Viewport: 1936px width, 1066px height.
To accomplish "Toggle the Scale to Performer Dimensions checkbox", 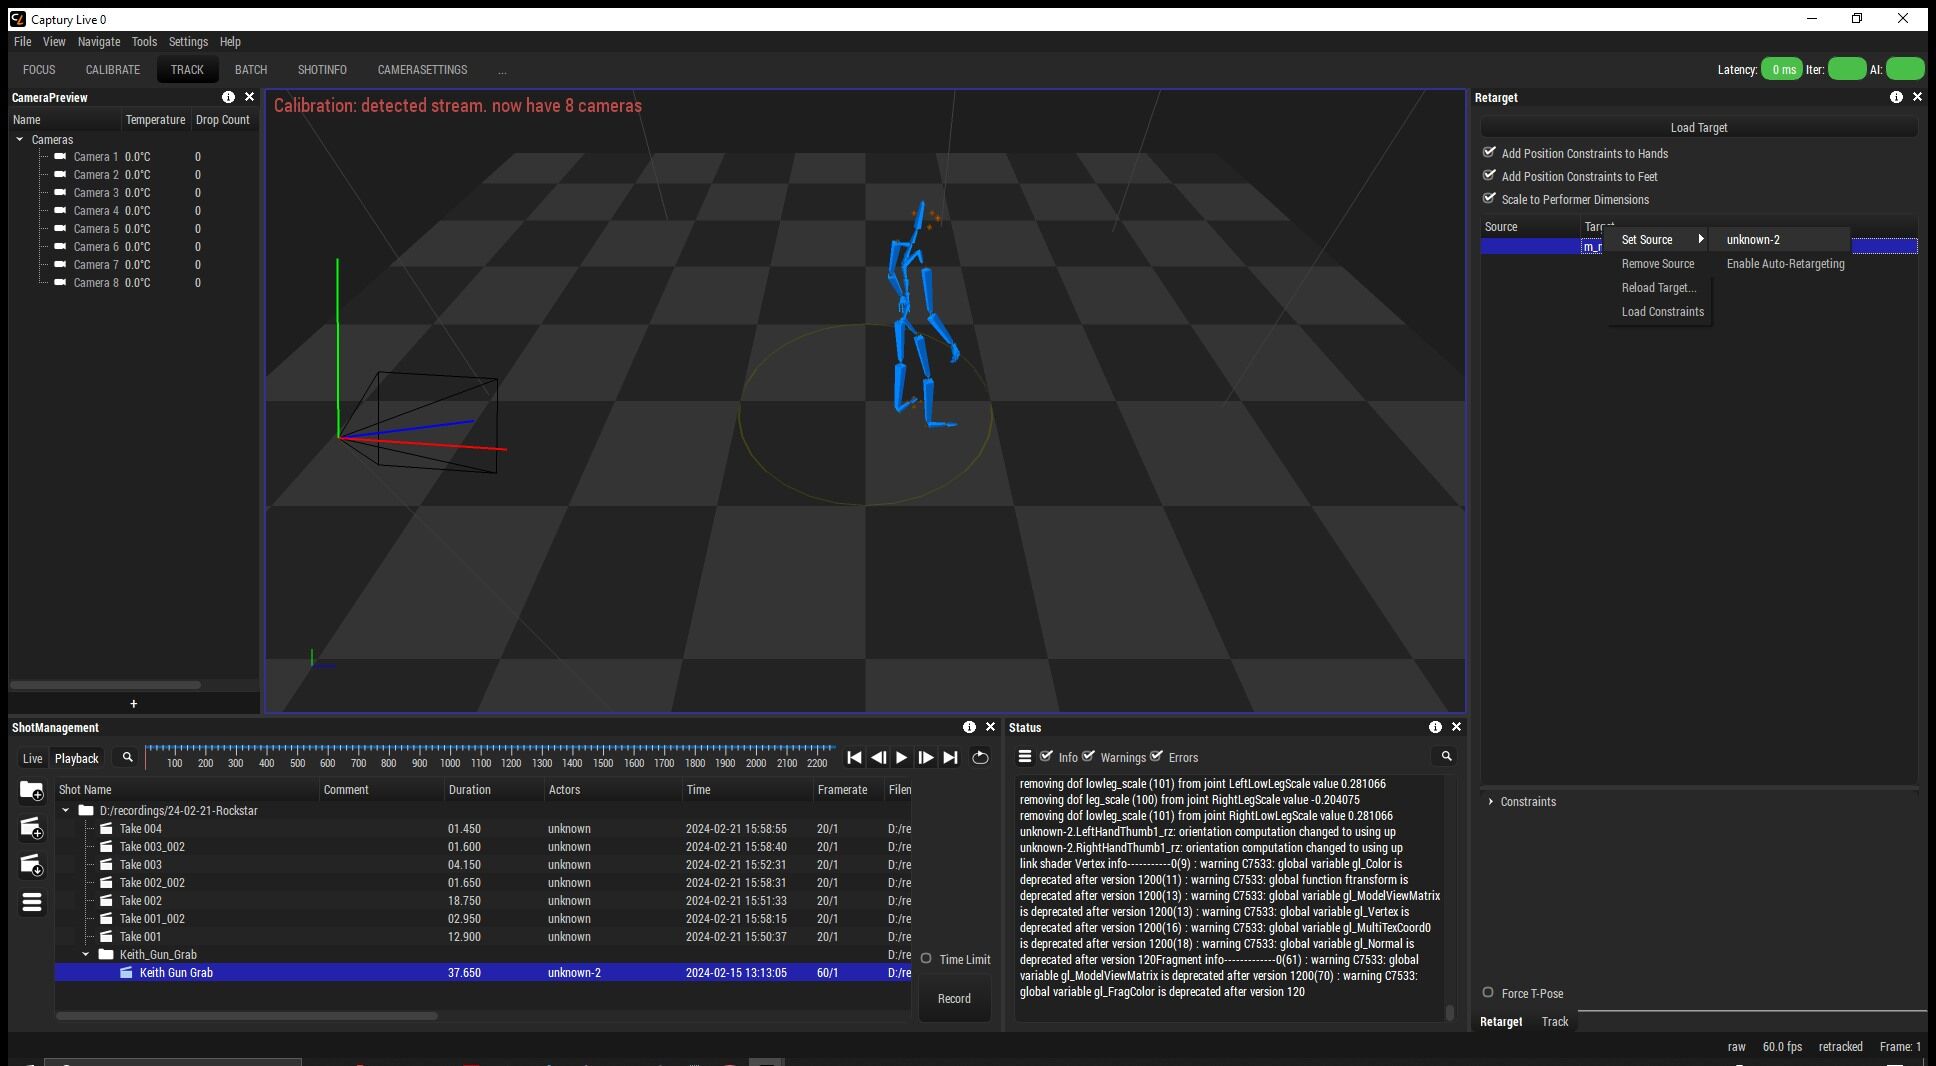I will [1489, 199].
